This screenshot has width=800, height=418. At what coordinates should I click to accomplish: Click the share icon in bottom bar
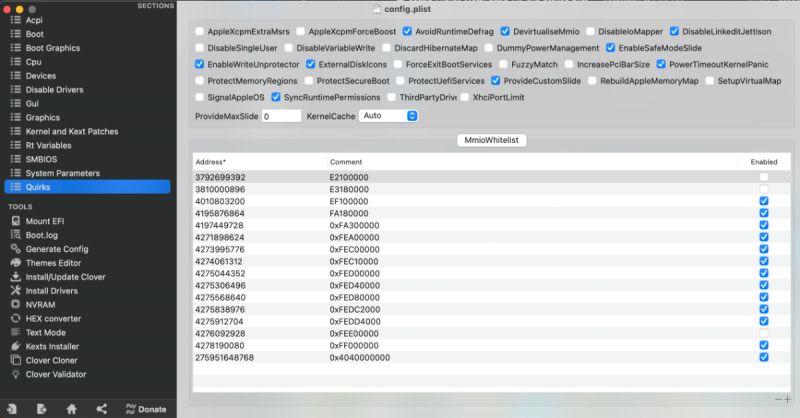click(x=102, y=409)
